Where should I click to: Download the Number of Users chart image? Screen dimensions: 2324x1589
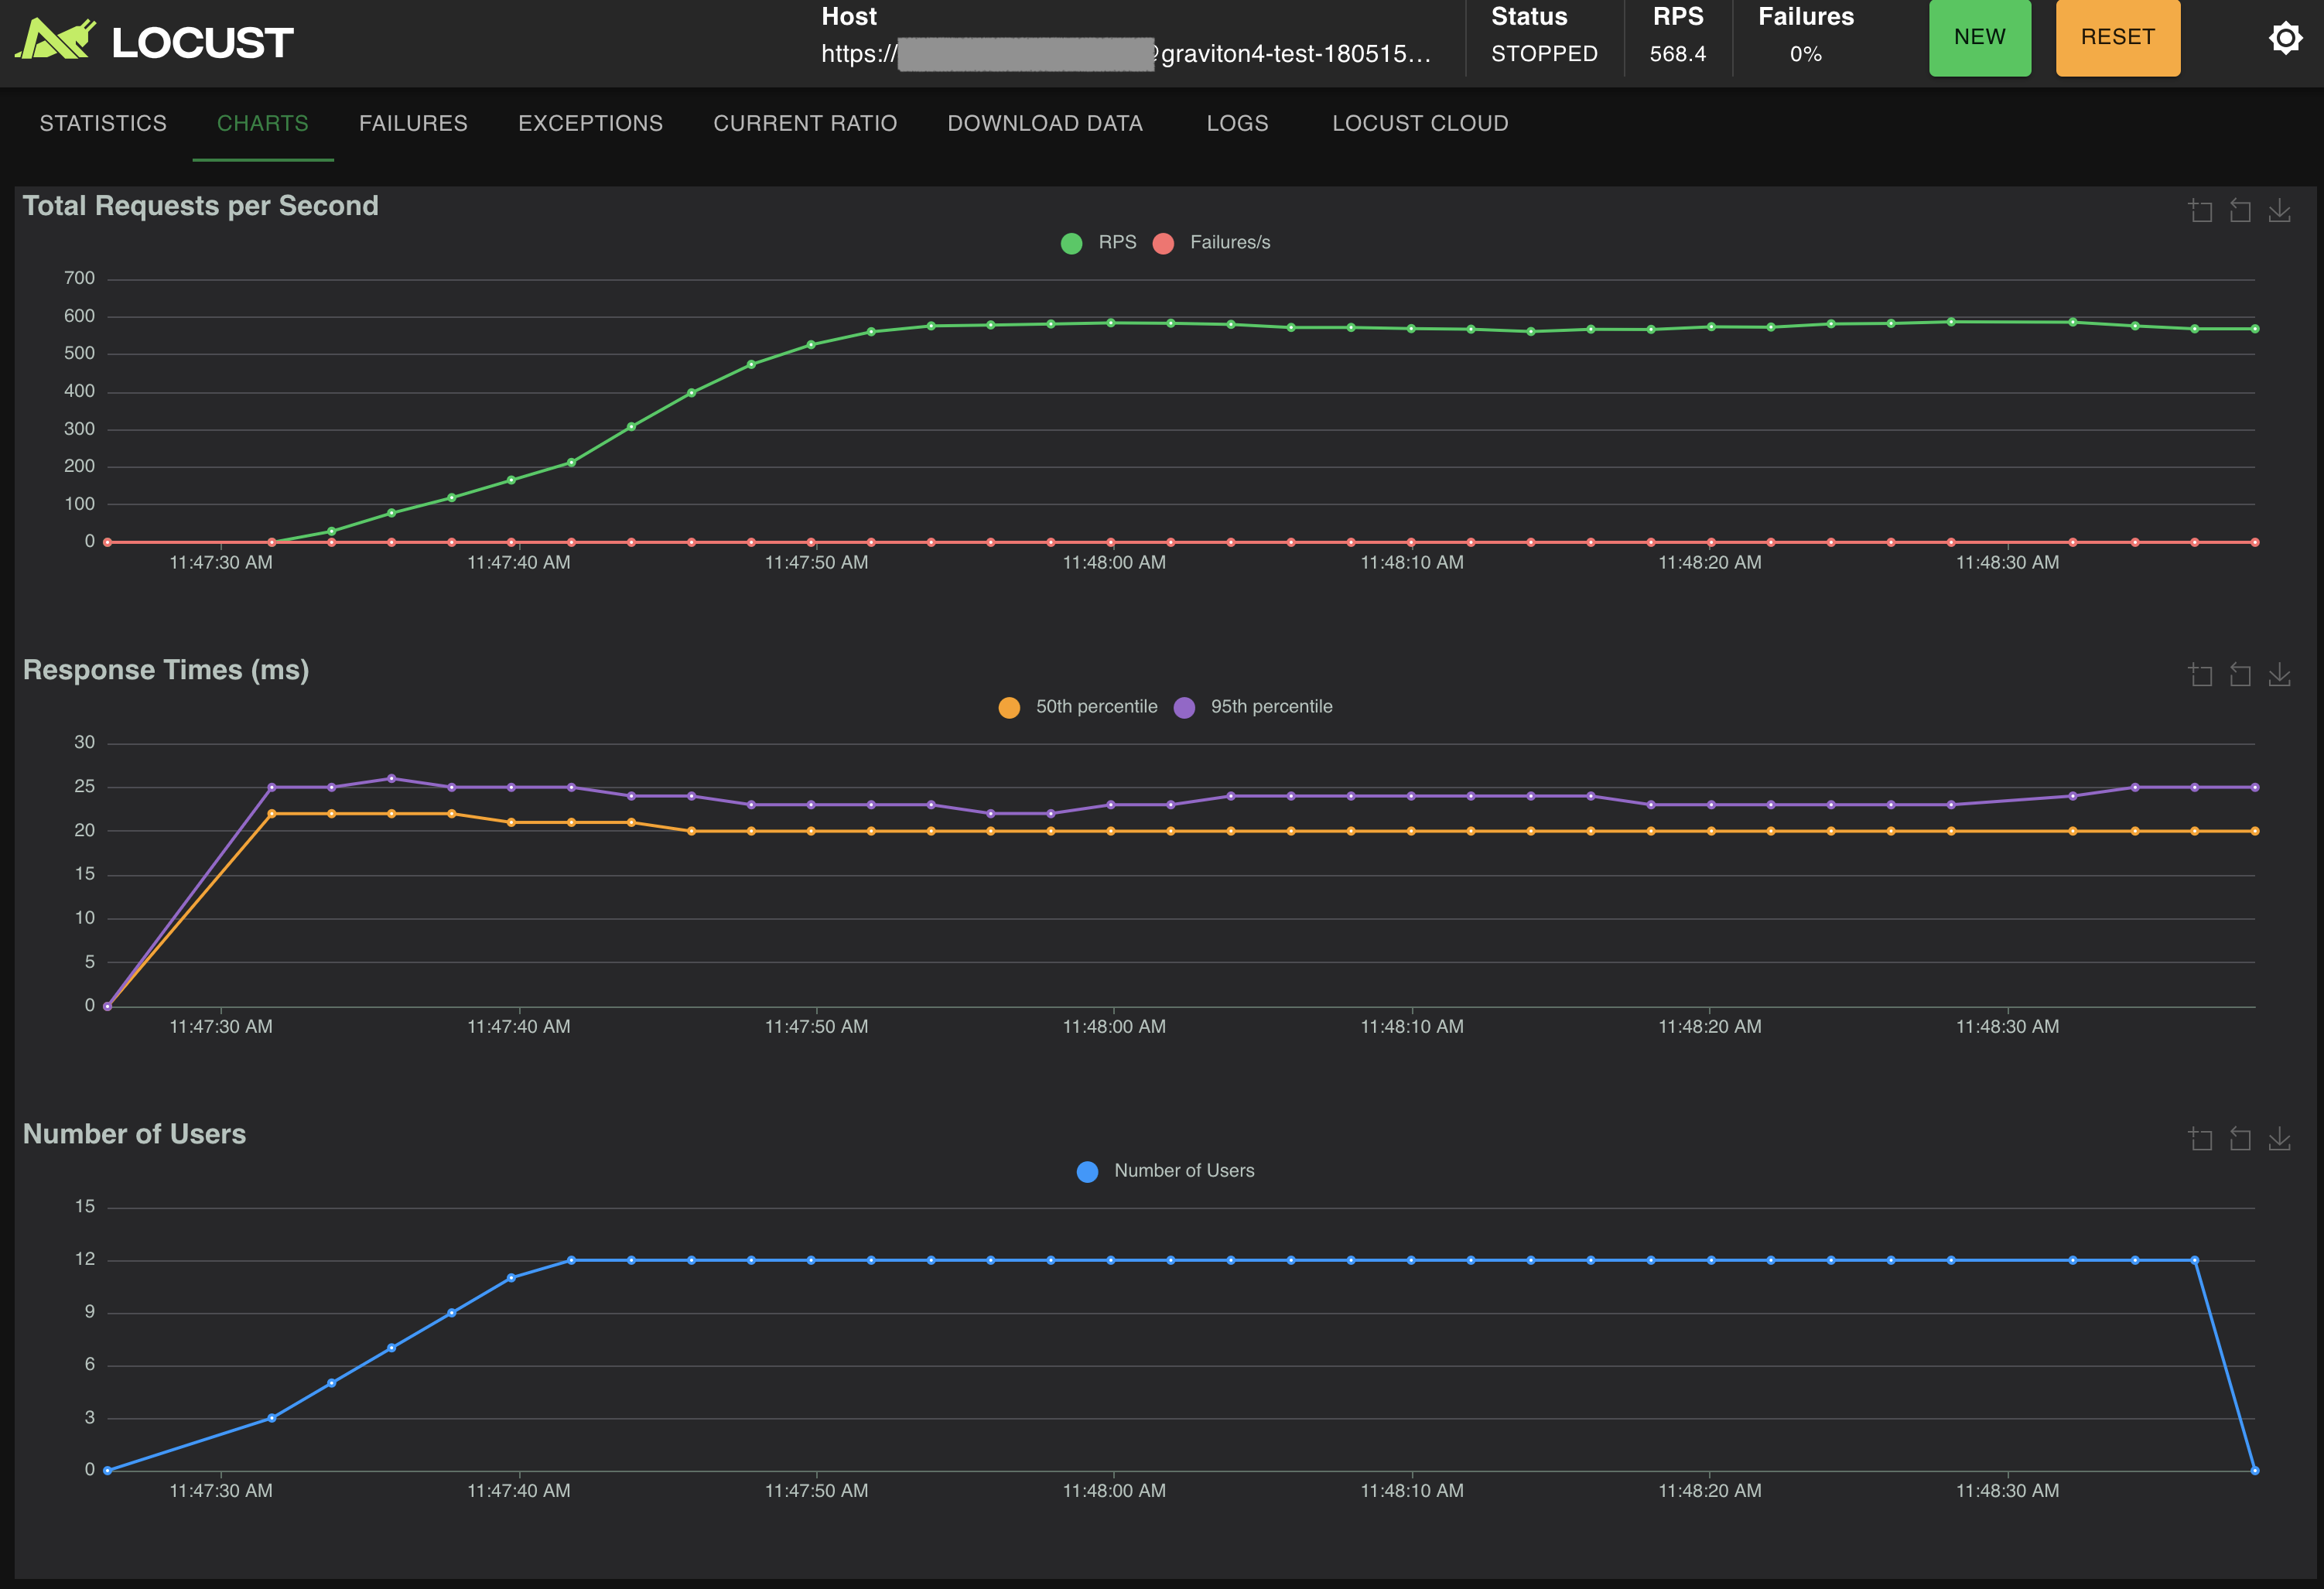(x=2279, y=1138)
